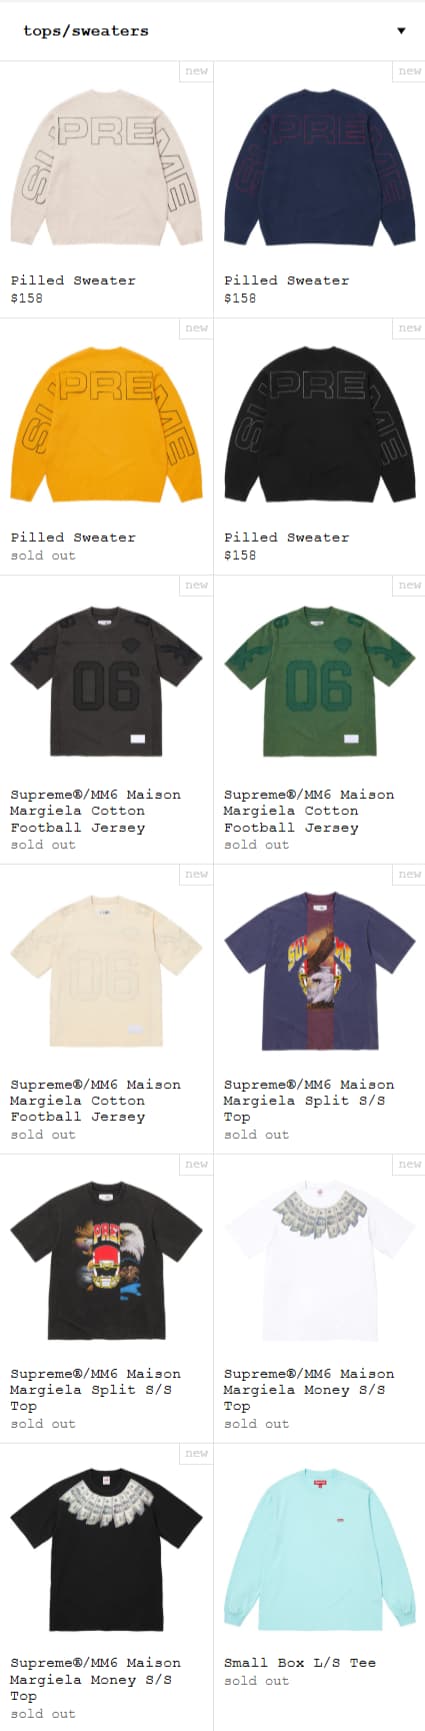The height and width of the screenshot is (1731, 425).
Task: Open the navy Pilled Sweater image
Action: [x=319, y=167]
